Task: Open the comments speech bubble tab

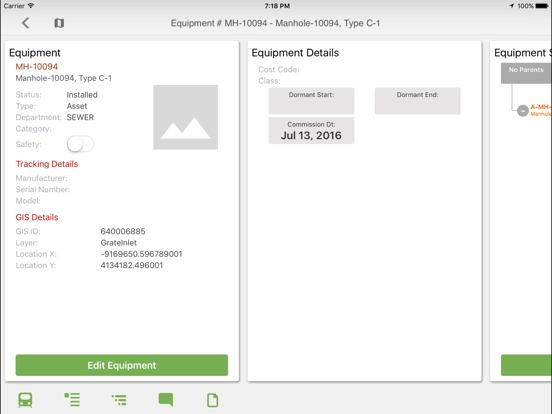Action: pyautogui.click(x=166, y=400)
